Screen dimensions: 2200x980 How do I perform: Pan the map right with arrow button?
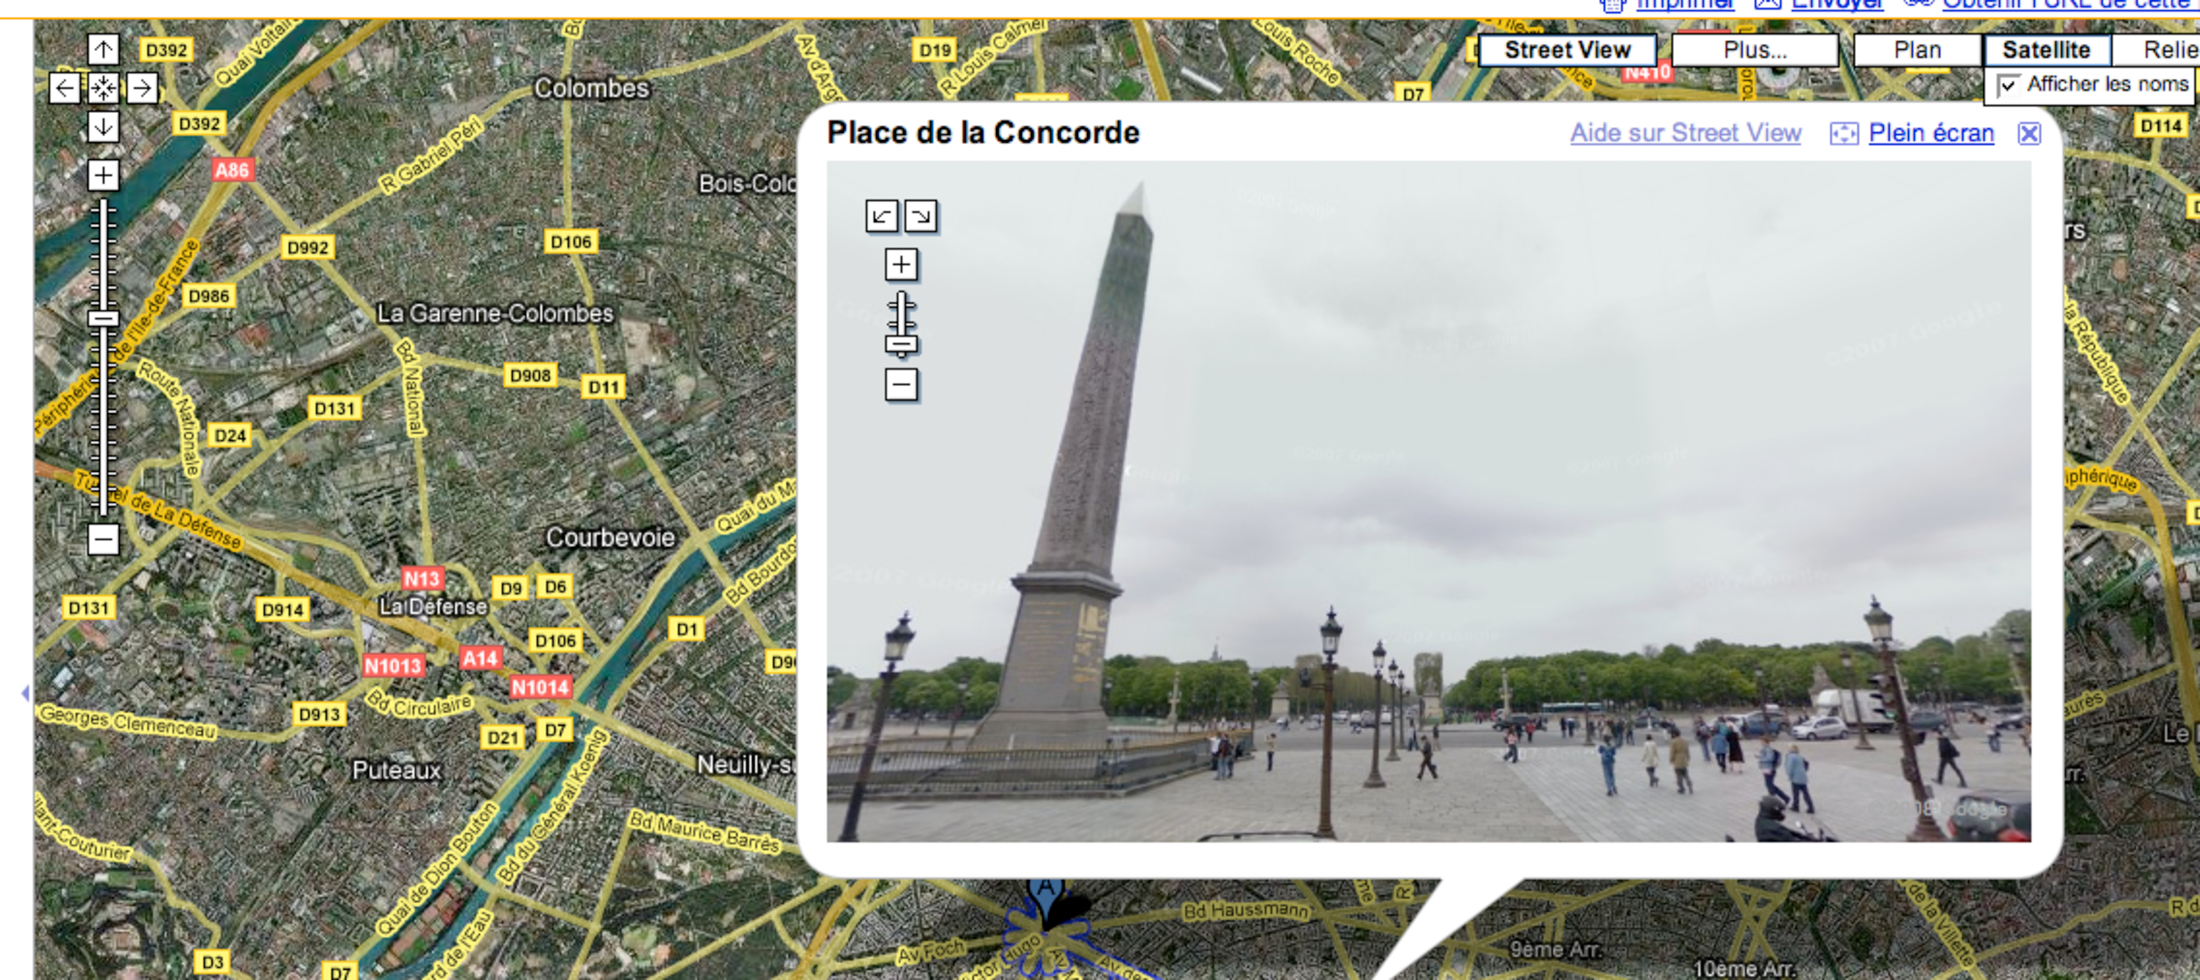(142, 88)
